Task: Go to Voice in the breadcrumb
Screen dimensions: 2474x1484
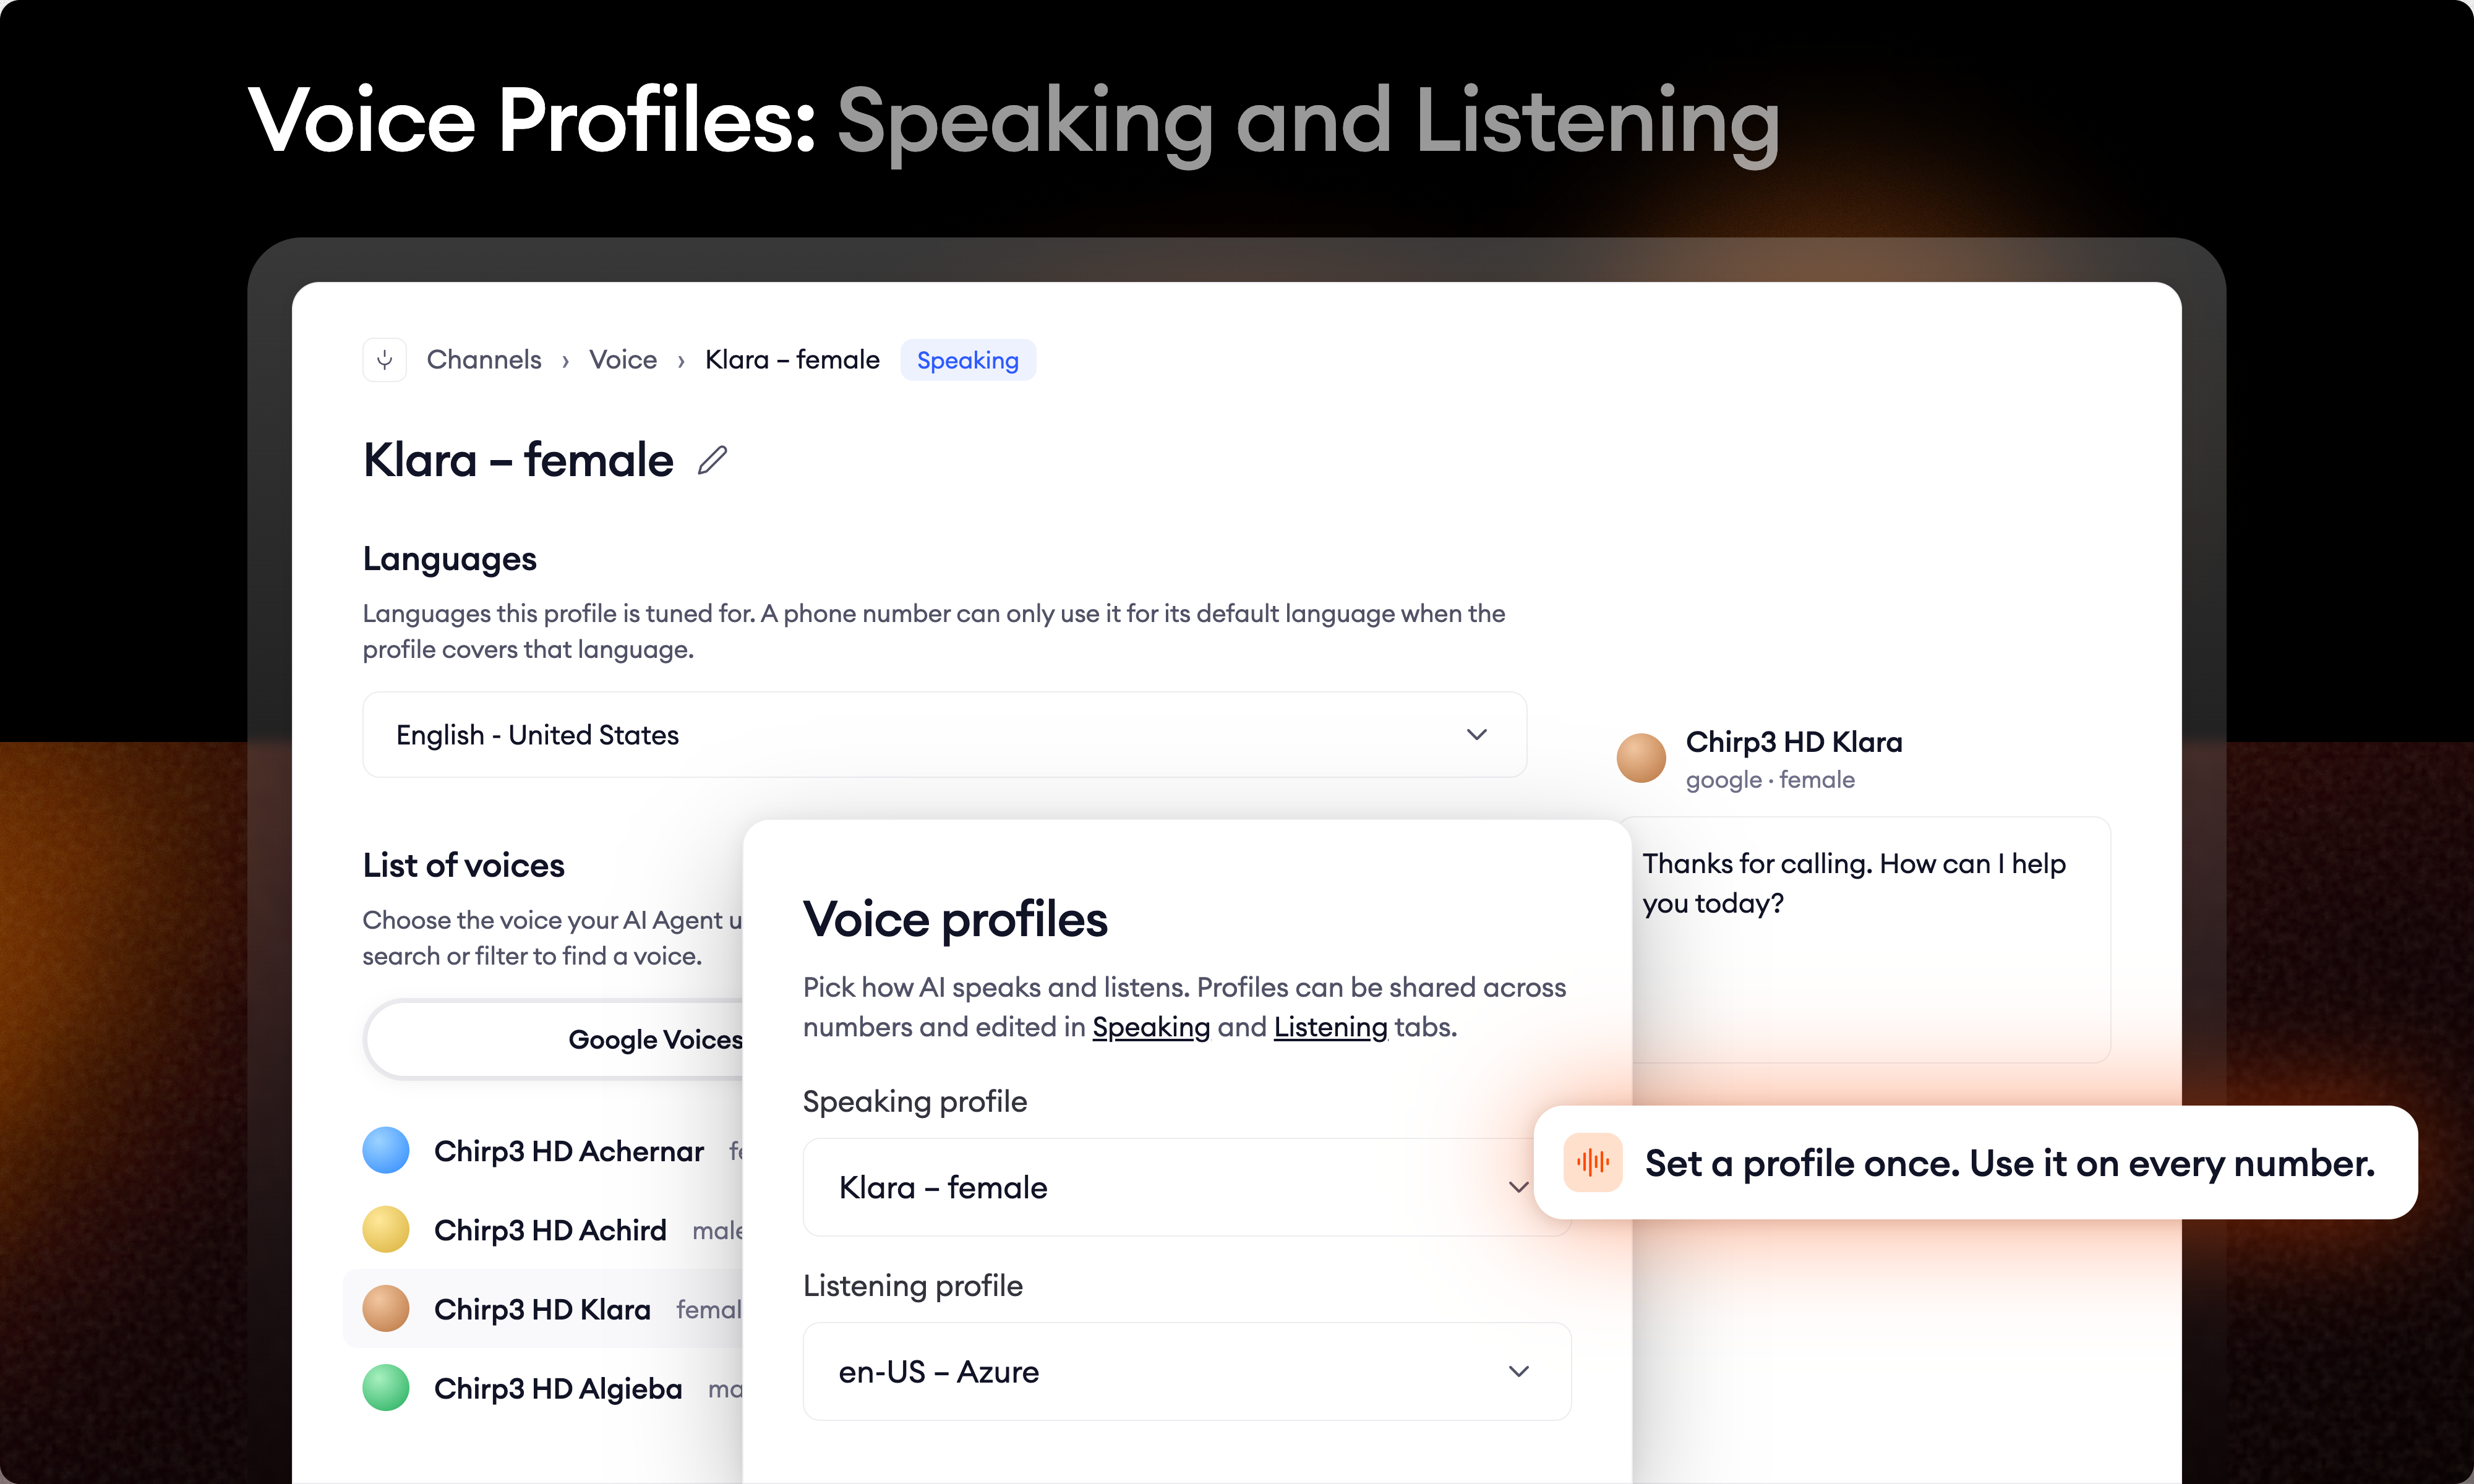Action: click(x=623, y=360)
